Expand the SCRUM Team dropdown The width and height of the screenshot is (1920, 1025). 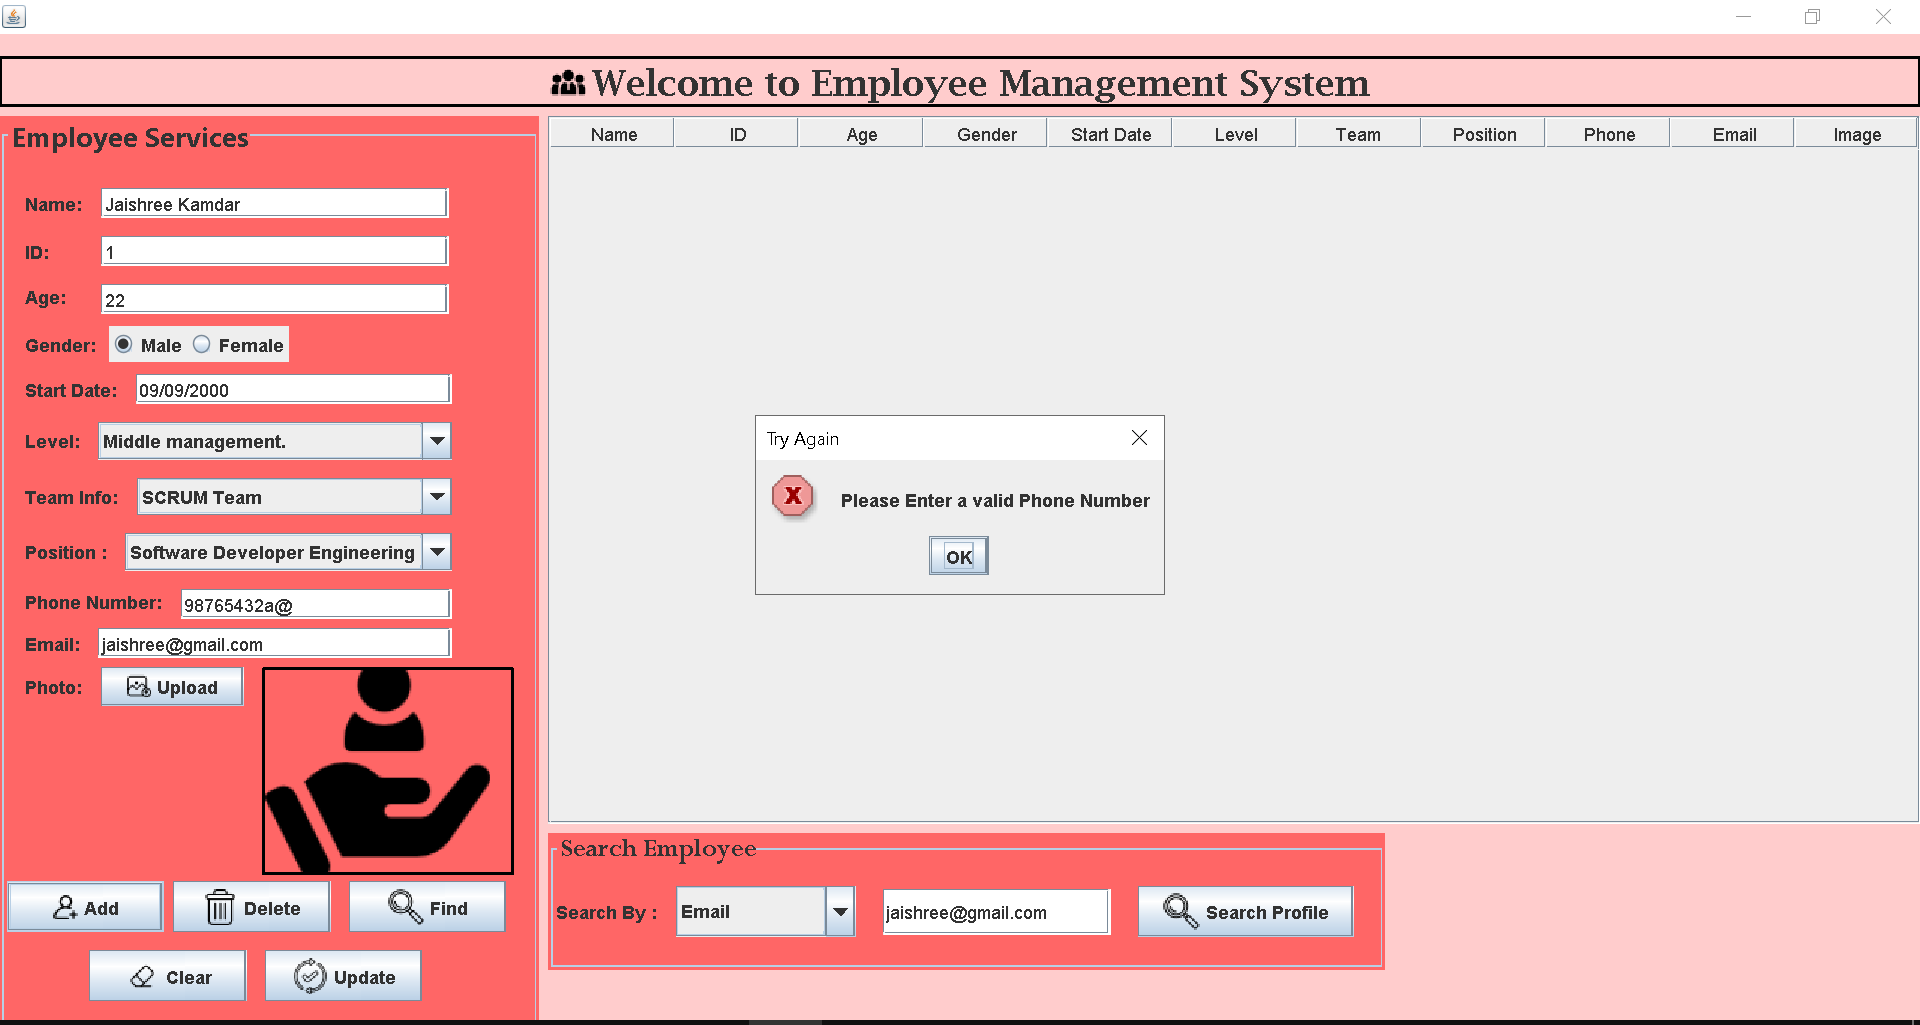(x=436, y=497)
